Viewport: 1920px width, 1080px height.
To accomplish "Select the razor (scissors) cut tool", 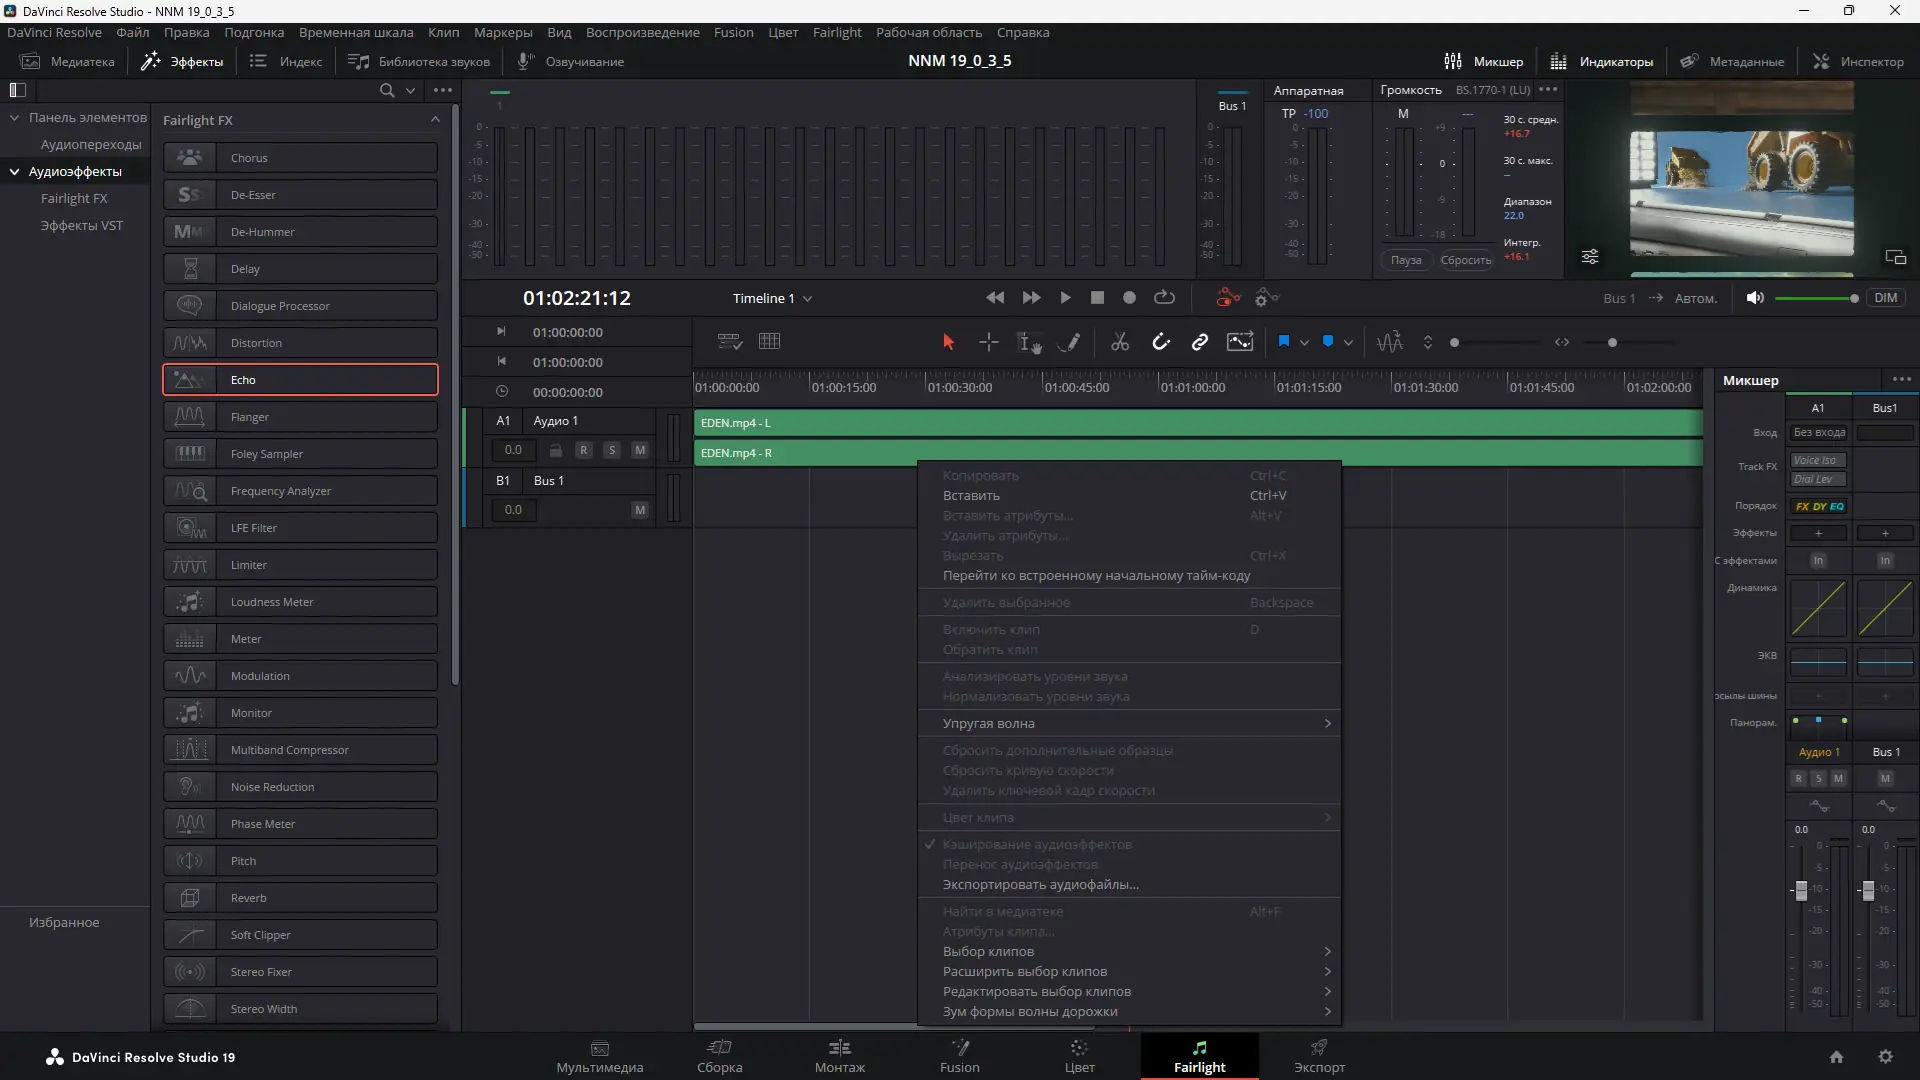I will 1120,343.
